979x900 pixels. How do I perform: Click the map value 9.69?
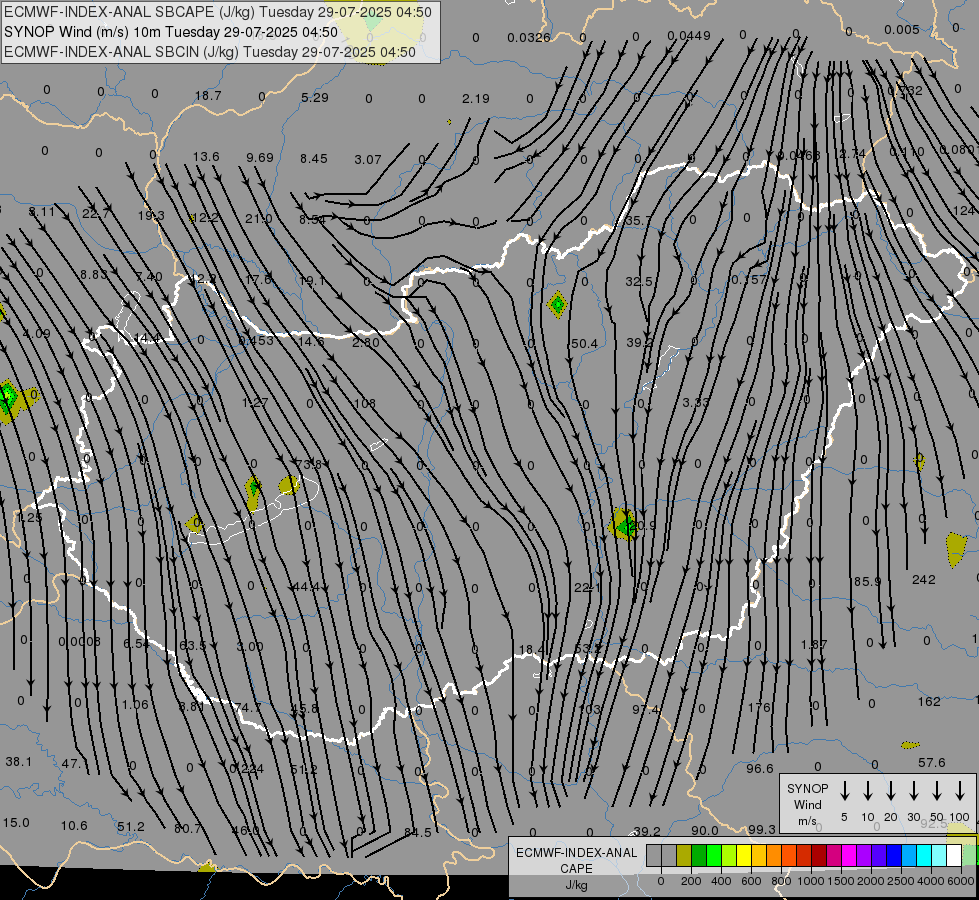[x=260, y=158]
